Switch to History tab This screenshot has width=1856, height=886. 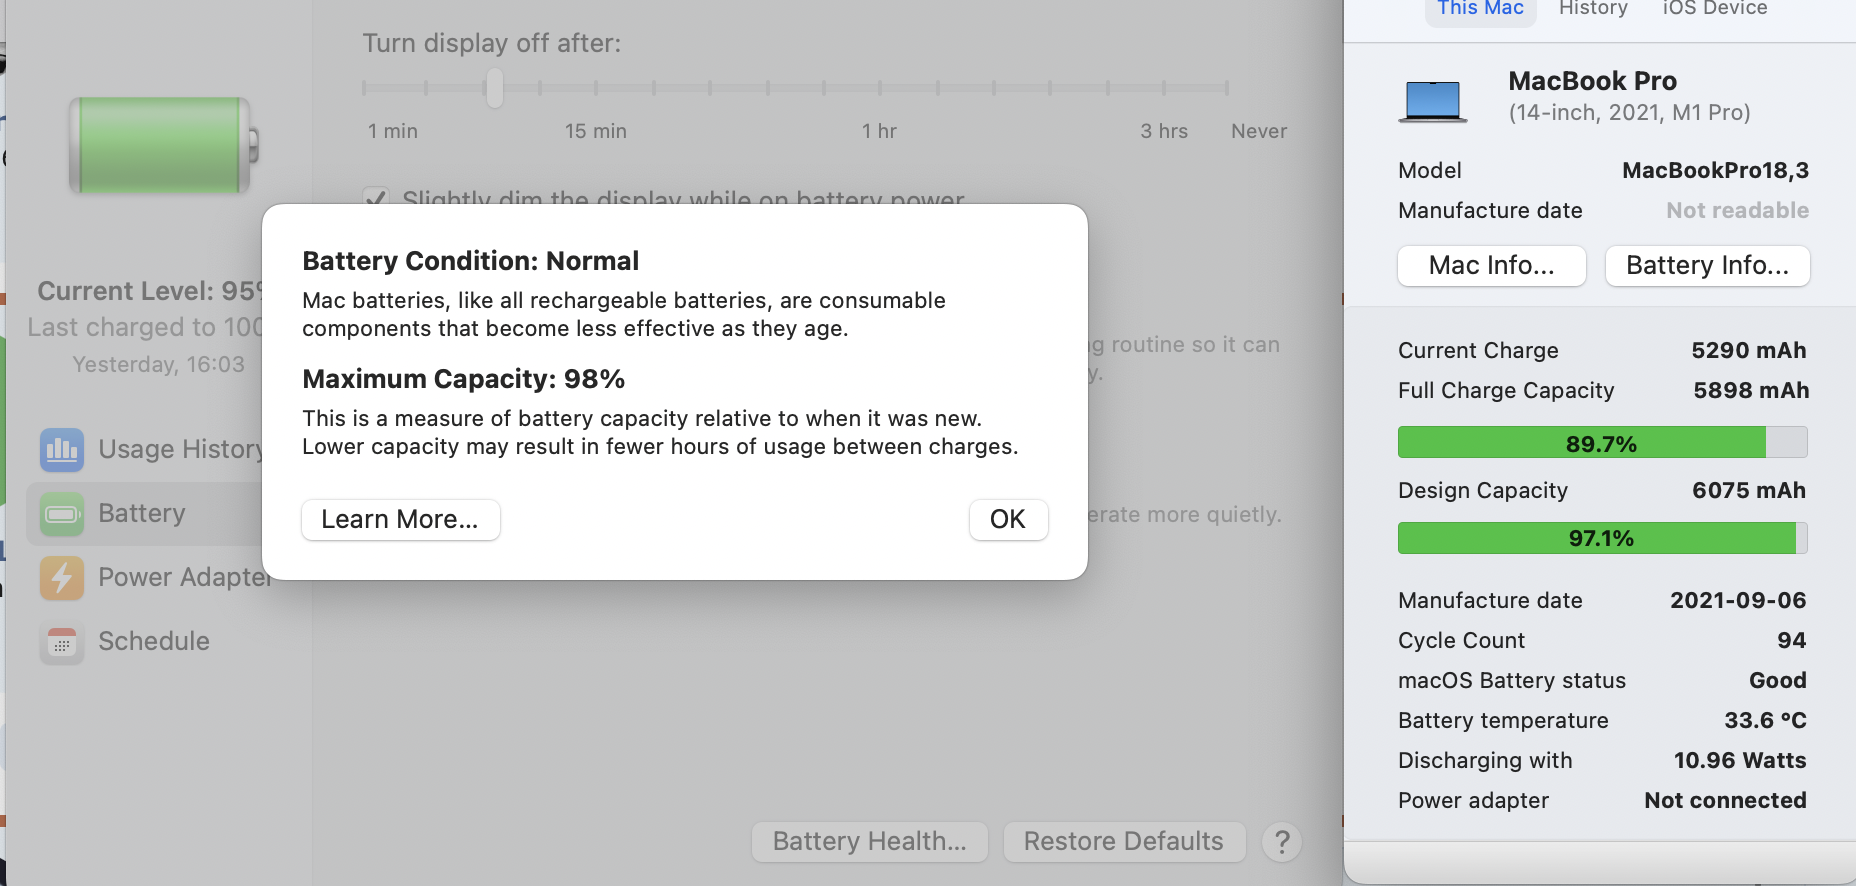(x=1593, y=9)
